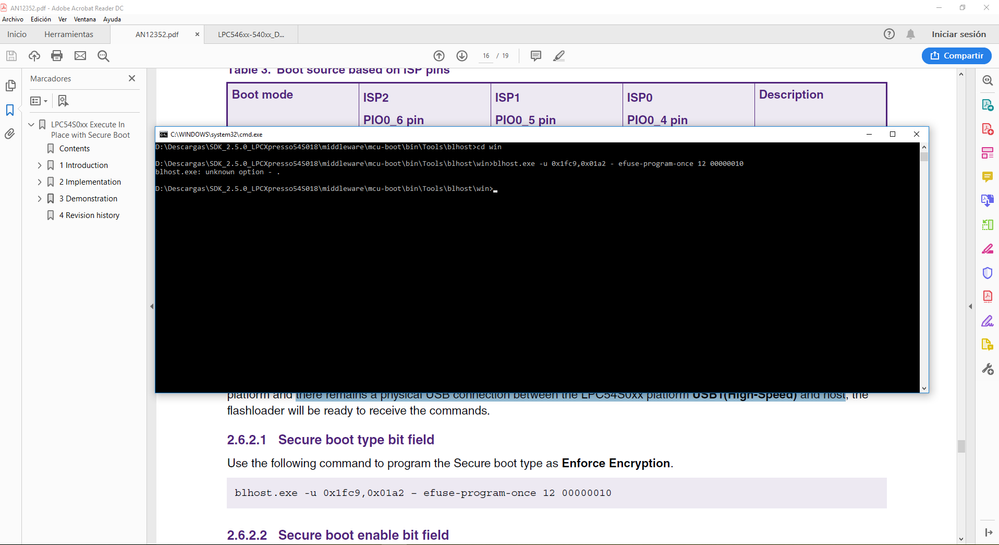Open Send for comments tool
The height and width of the screenshot is (545, 999).
[988, 345]
